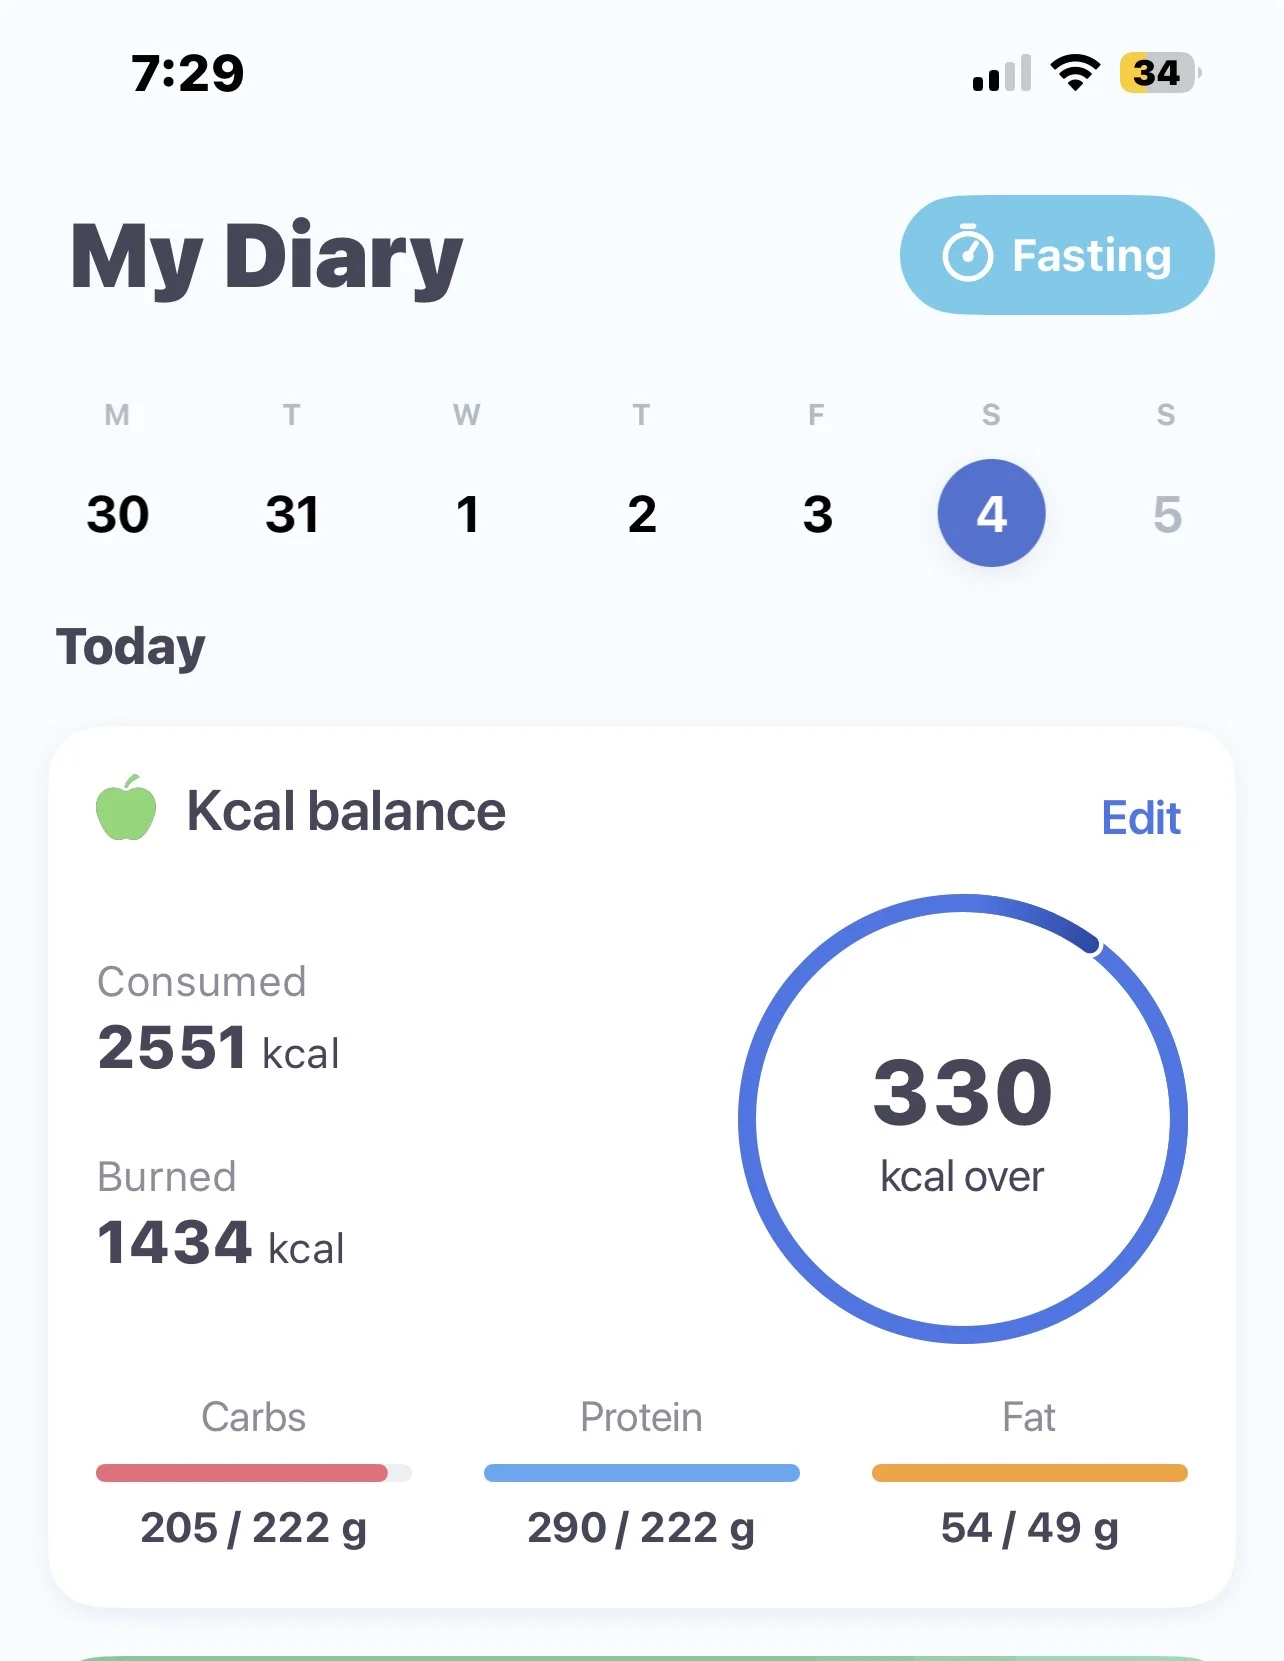Switch to Wednesday 1 in calendar

pos(467,514)
